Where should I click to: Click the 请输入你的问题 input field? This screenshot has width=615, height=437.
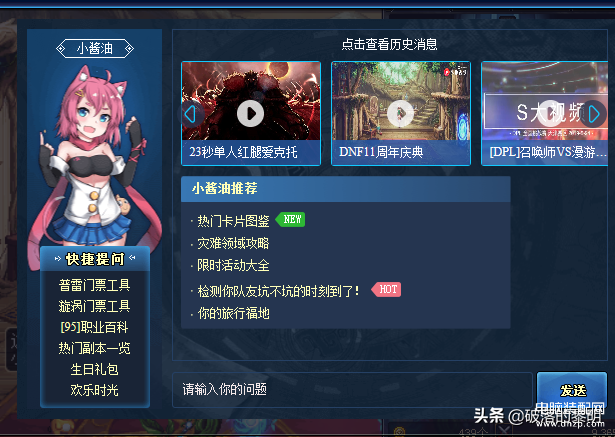point(352,390)
